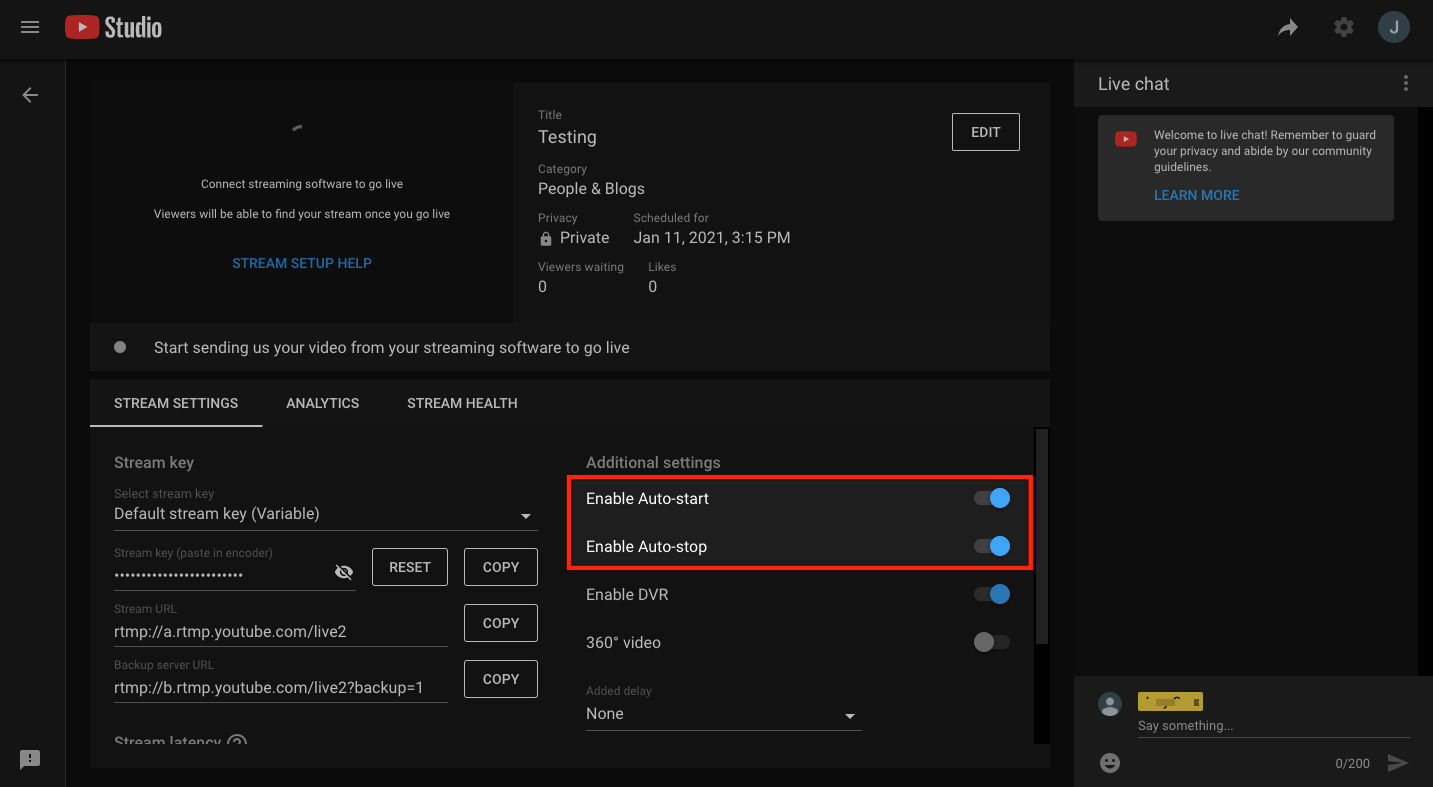Click the account avatar in the top bar

pos(1393,27)
